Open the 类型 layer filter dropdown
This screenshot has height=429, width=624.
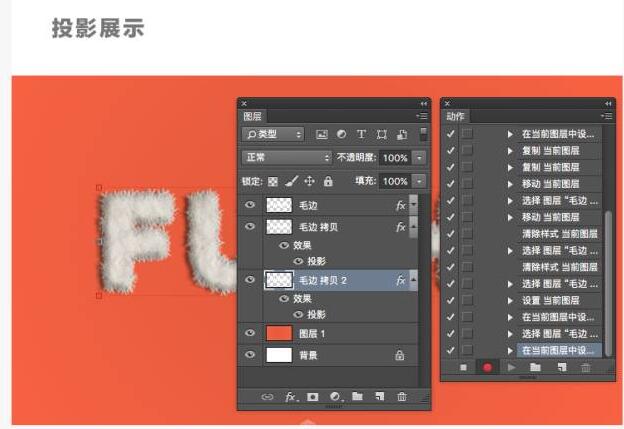click(x=273, y=135)
